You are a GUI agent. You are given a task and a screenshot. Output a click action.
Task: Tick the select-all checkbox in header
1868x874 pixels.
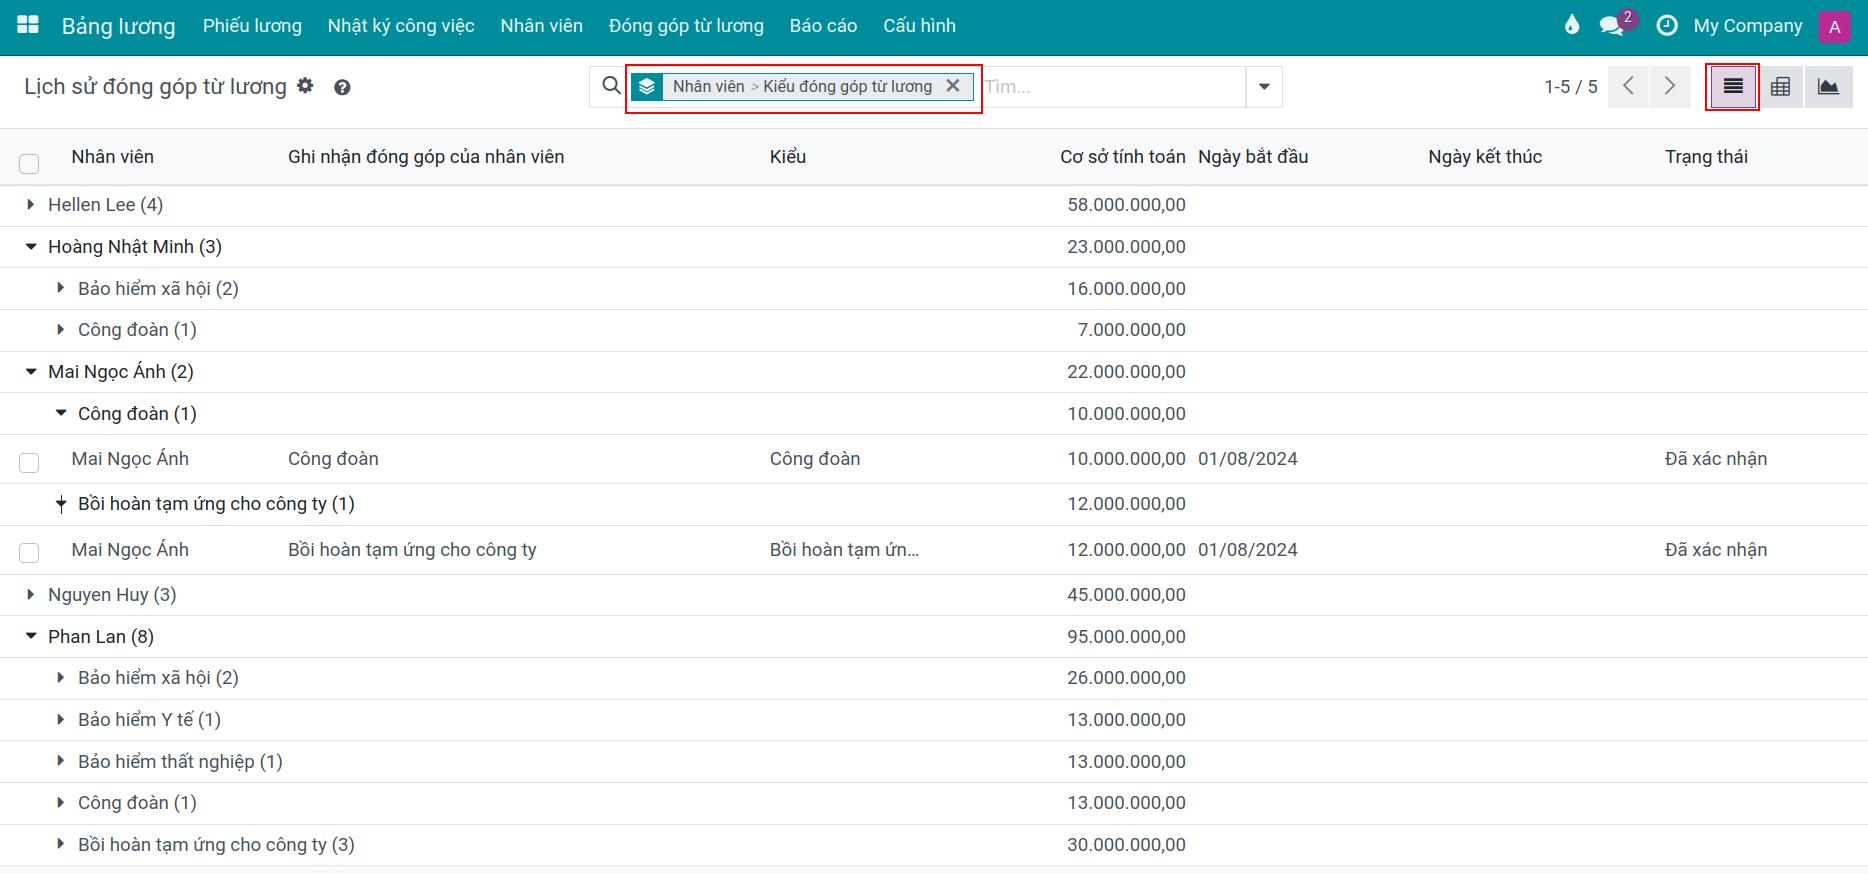[x=29, y=163]
